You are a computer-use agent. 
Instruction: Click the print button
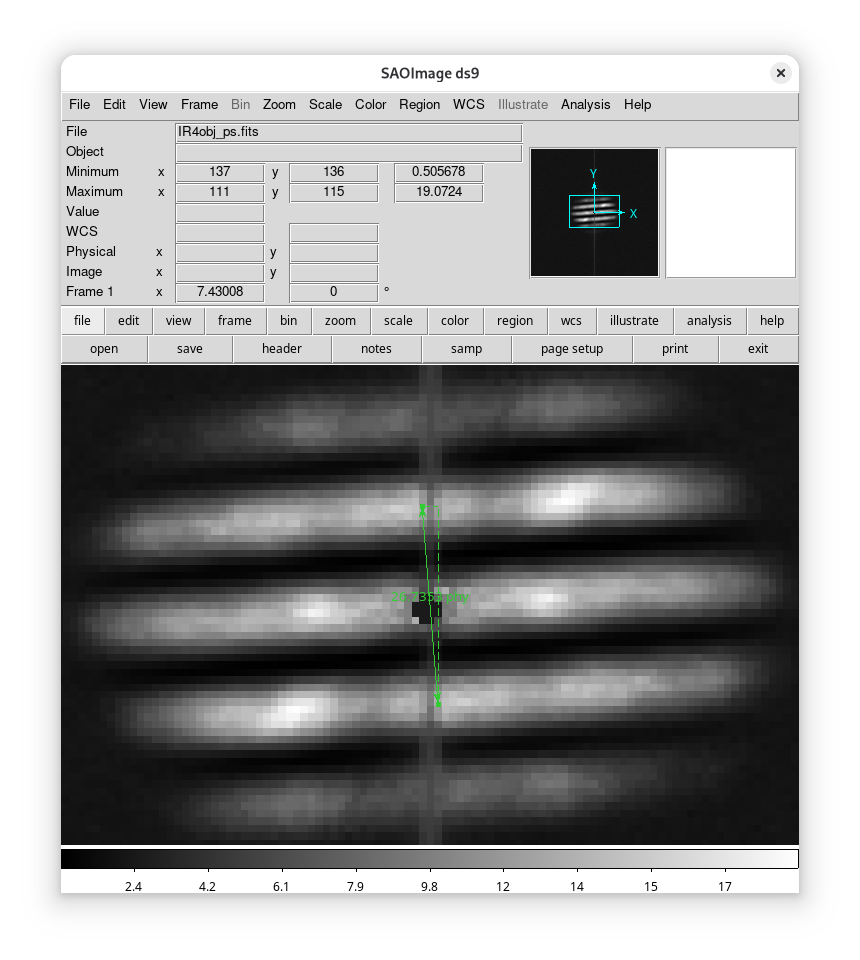[x=675, y=349]
